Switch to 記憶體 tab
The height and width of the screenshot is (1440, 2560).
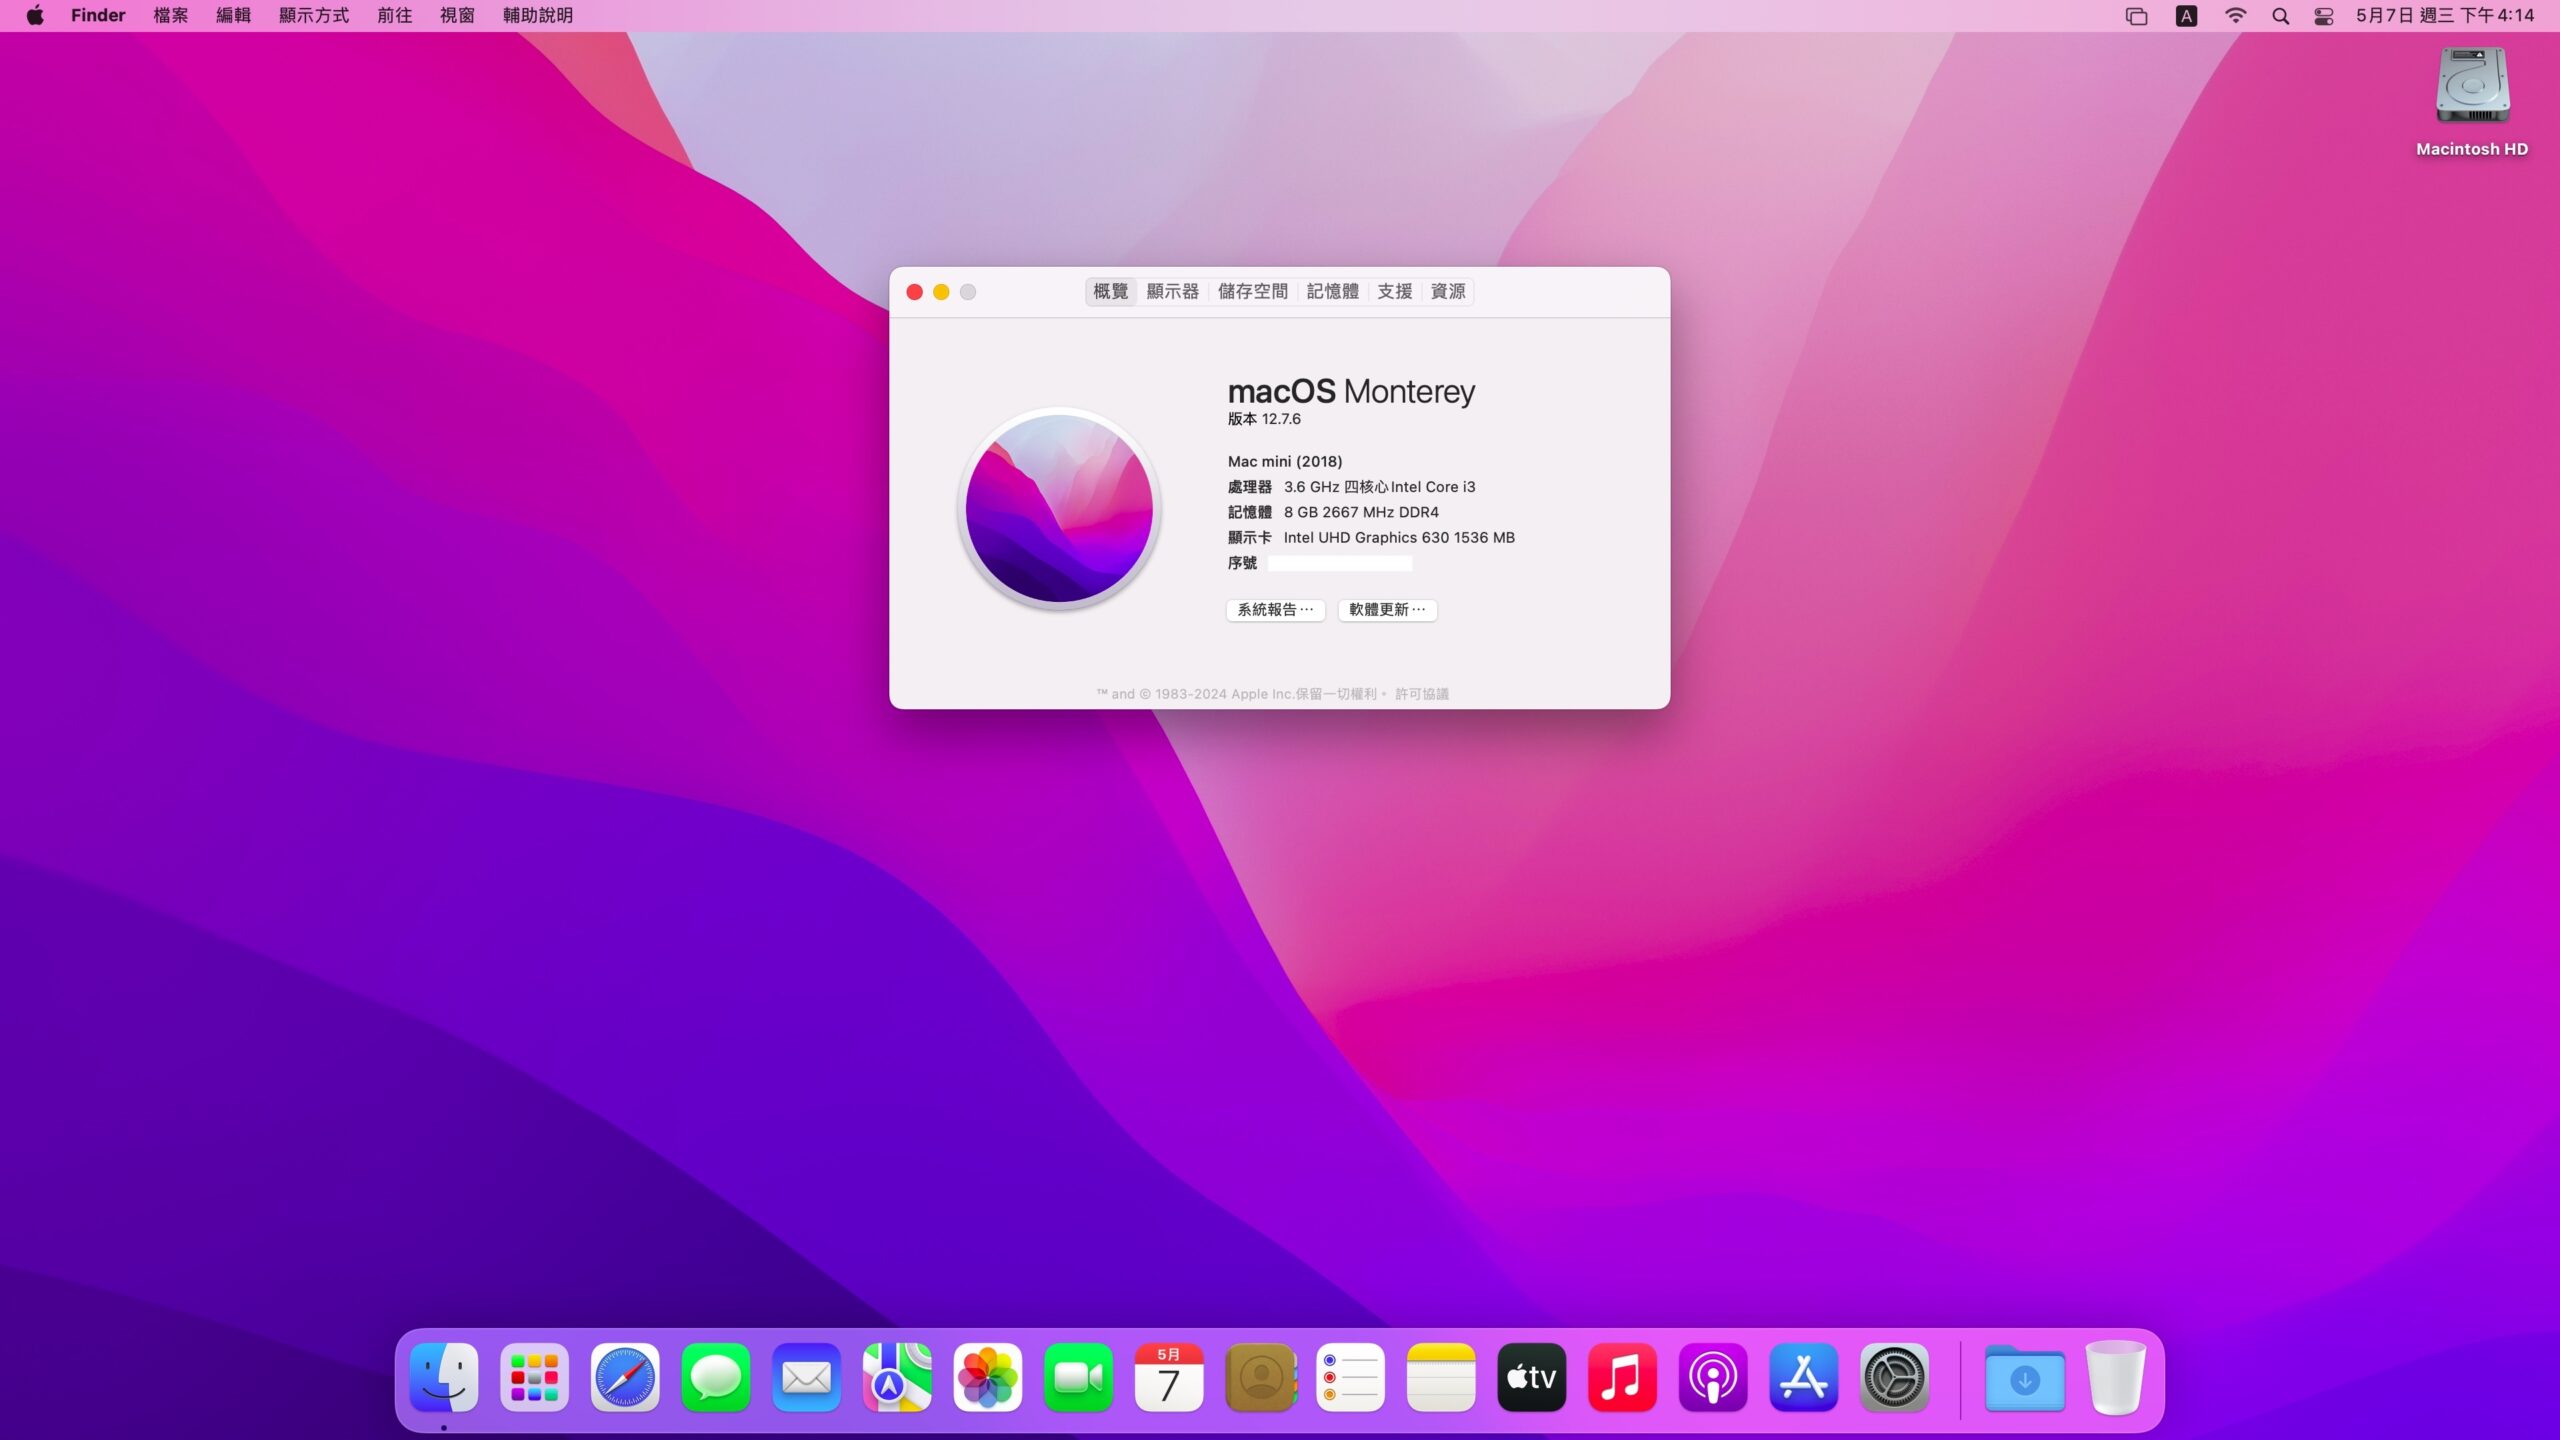(x=1333, y=291)
